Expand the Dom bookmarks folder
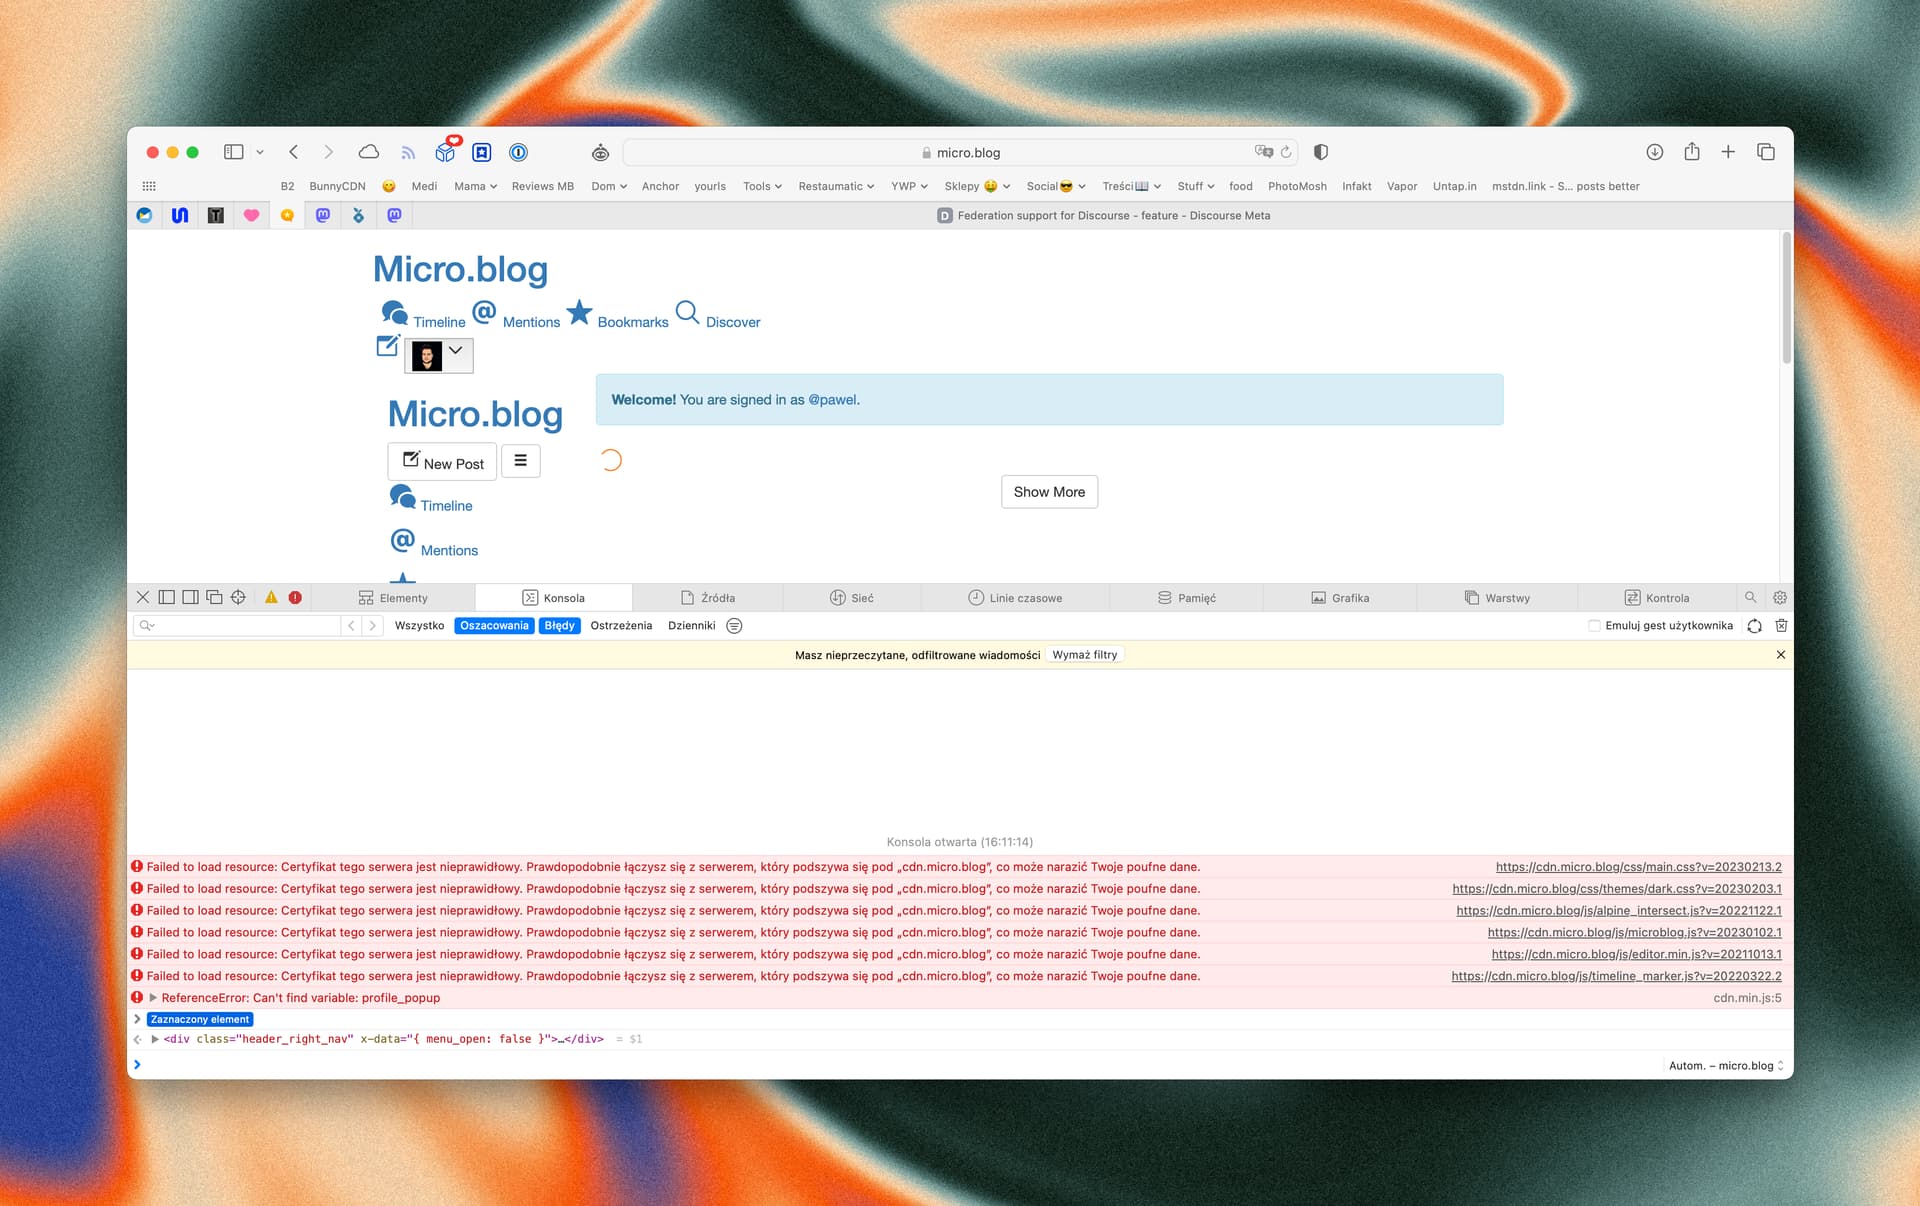Image resolution: width=1920 pixels, height=1206 pixels. click(x=609, y=186)
